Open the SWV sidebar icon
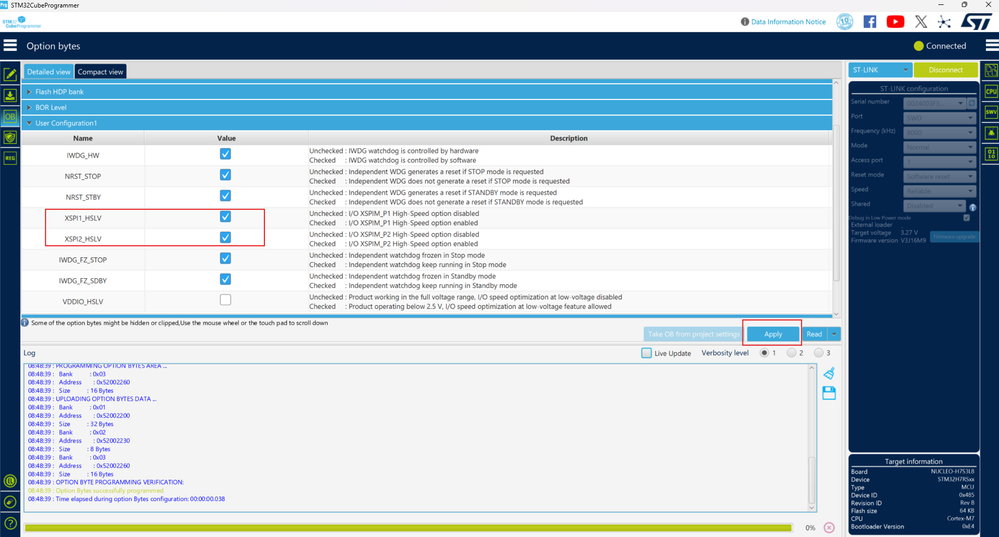This screenshot has height=537, width=999. [991, 112]
